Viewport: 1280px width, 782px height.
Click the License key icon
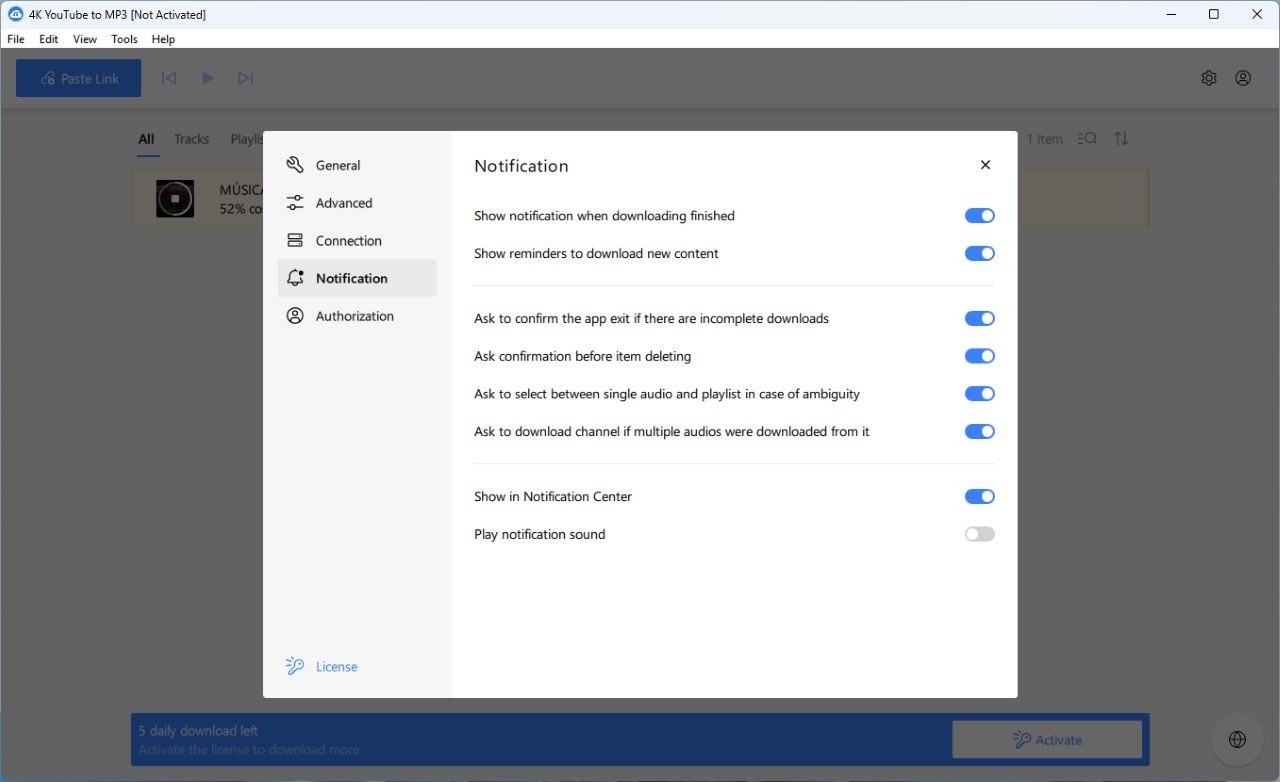(x=295, y=666)
